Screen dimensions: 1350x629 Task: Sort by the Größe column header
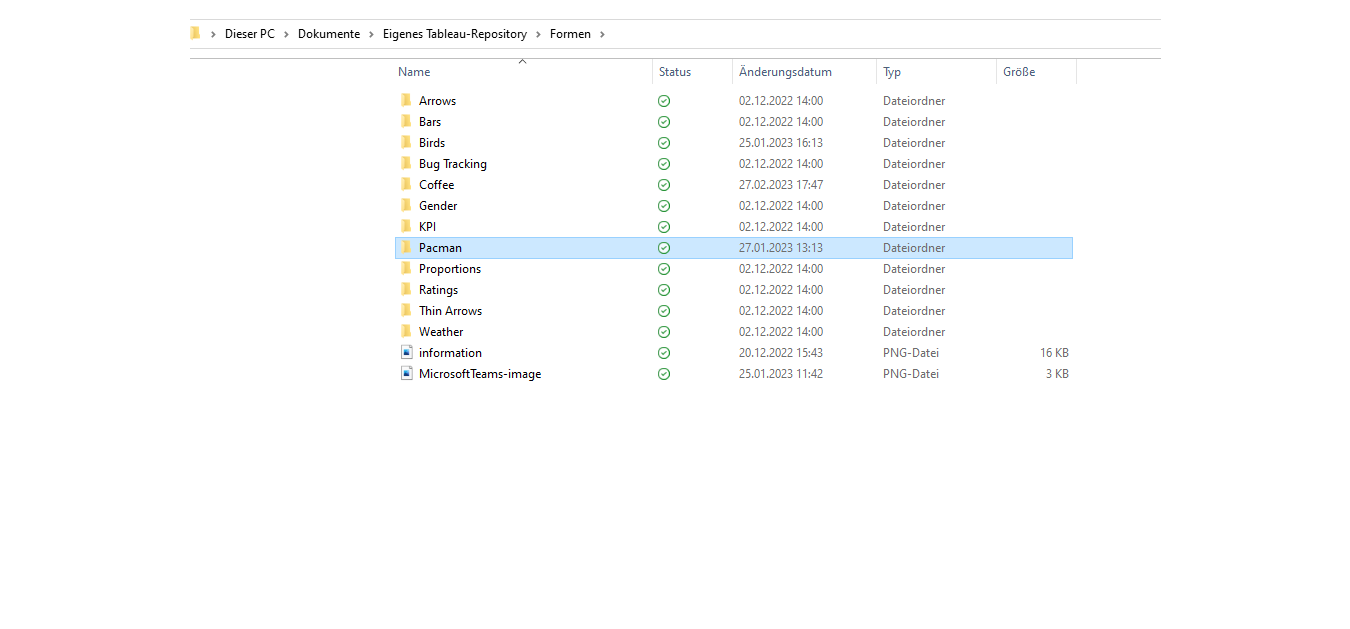coord(1019,72)
